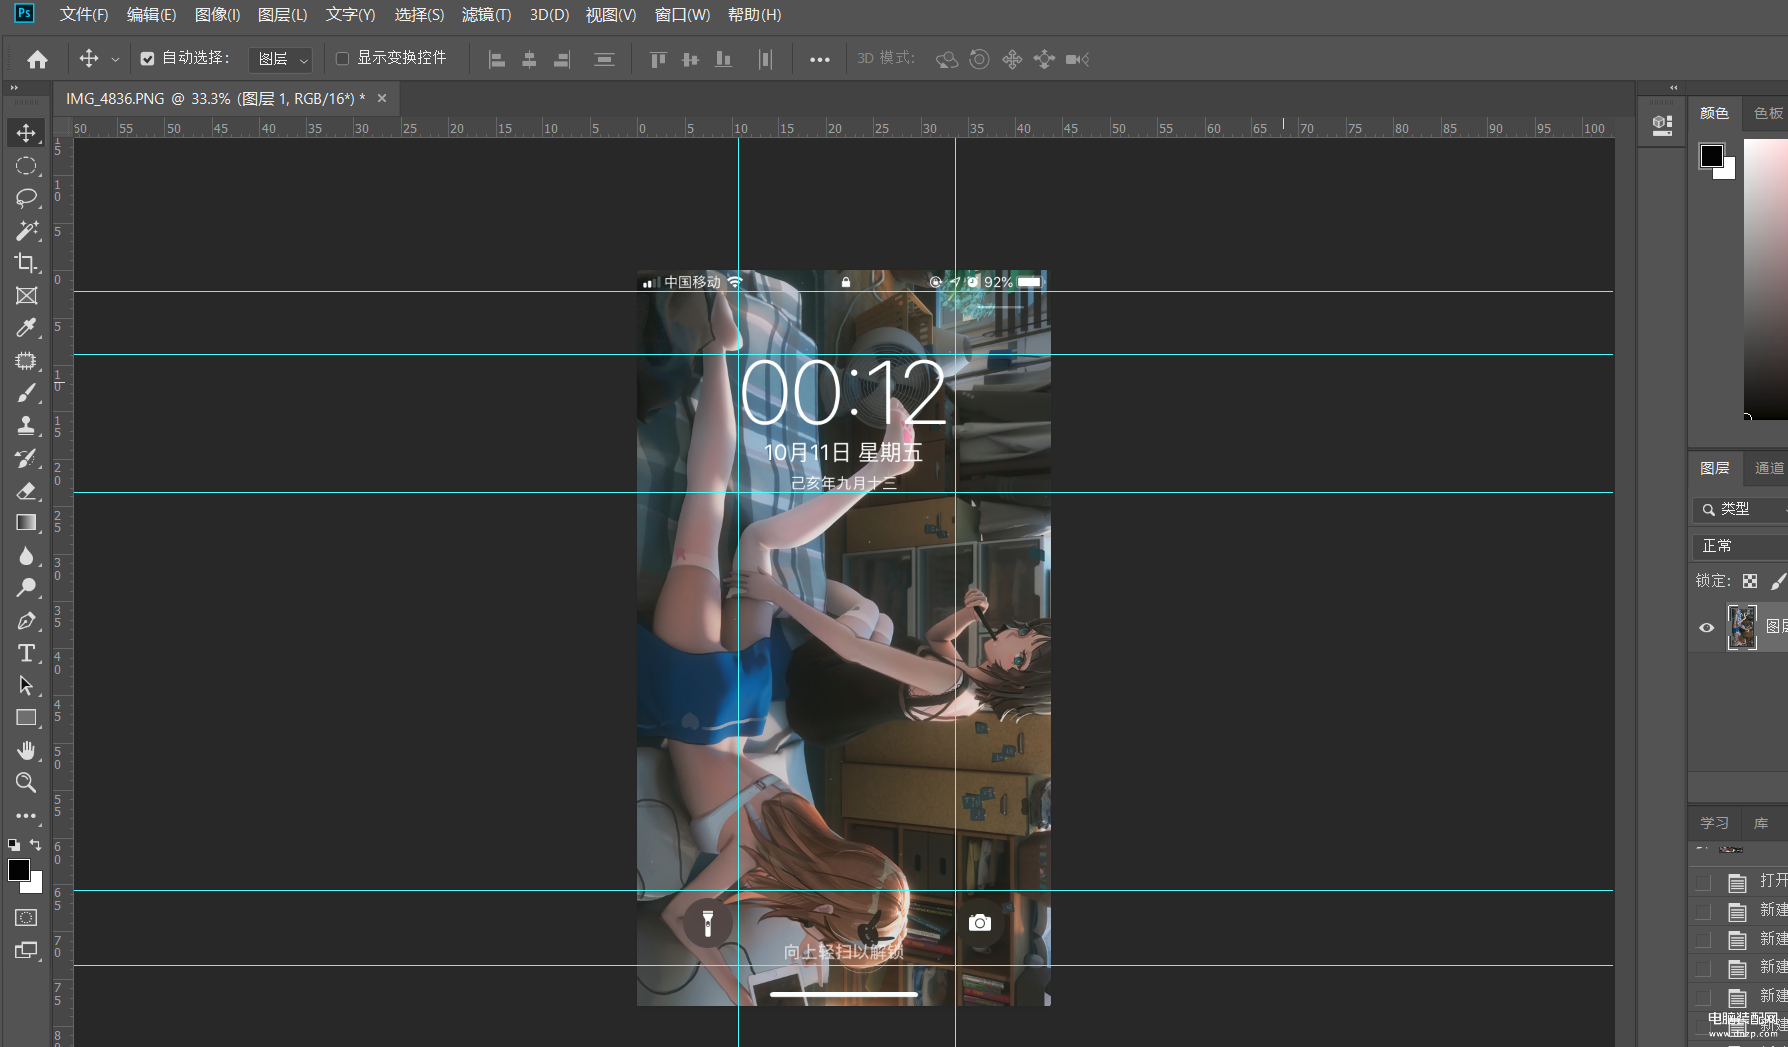Expand the Move tool preset dropdown arrow
This screenshot has width=1788, height=1047.
pos(115,59)
